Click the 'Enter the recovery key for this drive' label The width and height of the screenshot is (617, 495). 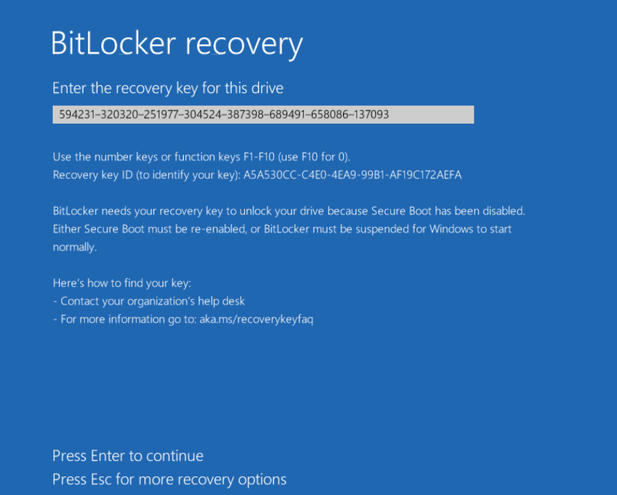pos(168,88)
